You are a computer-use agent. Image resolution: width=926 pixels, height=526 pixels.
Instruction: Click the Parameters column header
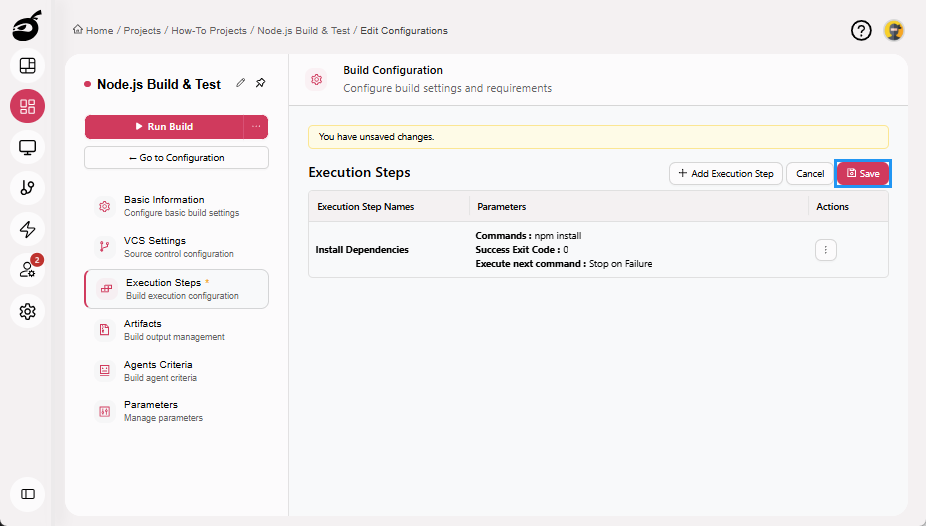[x=501, y=207]
